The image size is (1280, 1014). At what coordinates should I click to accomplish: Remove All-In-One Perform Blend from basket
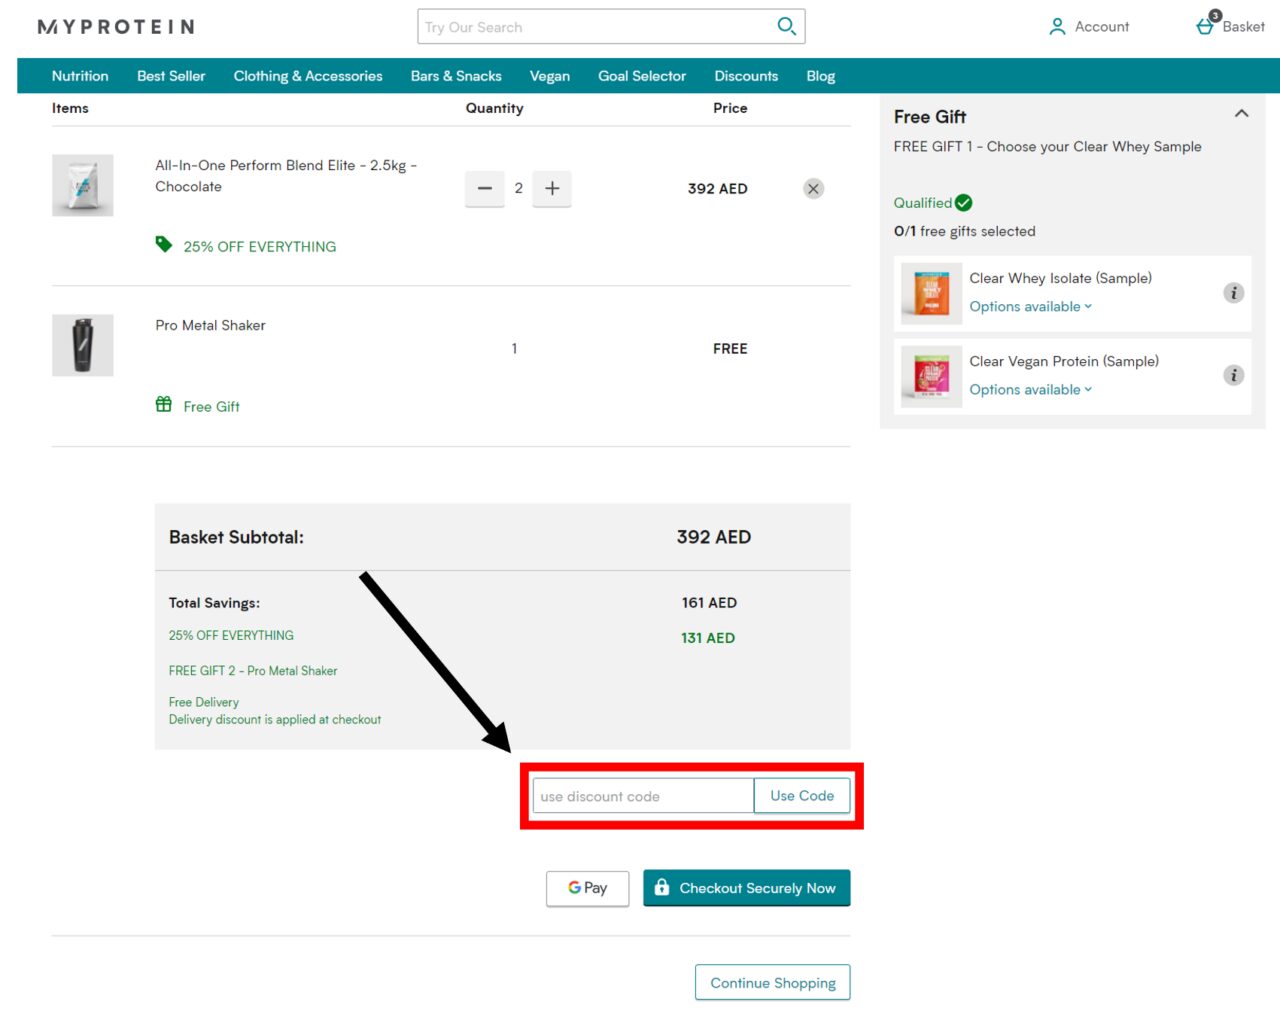coord(814,189)
